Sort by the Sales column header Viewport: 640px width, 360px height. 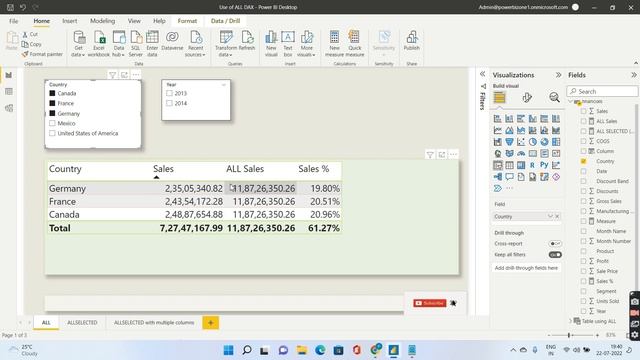point(163,169)
